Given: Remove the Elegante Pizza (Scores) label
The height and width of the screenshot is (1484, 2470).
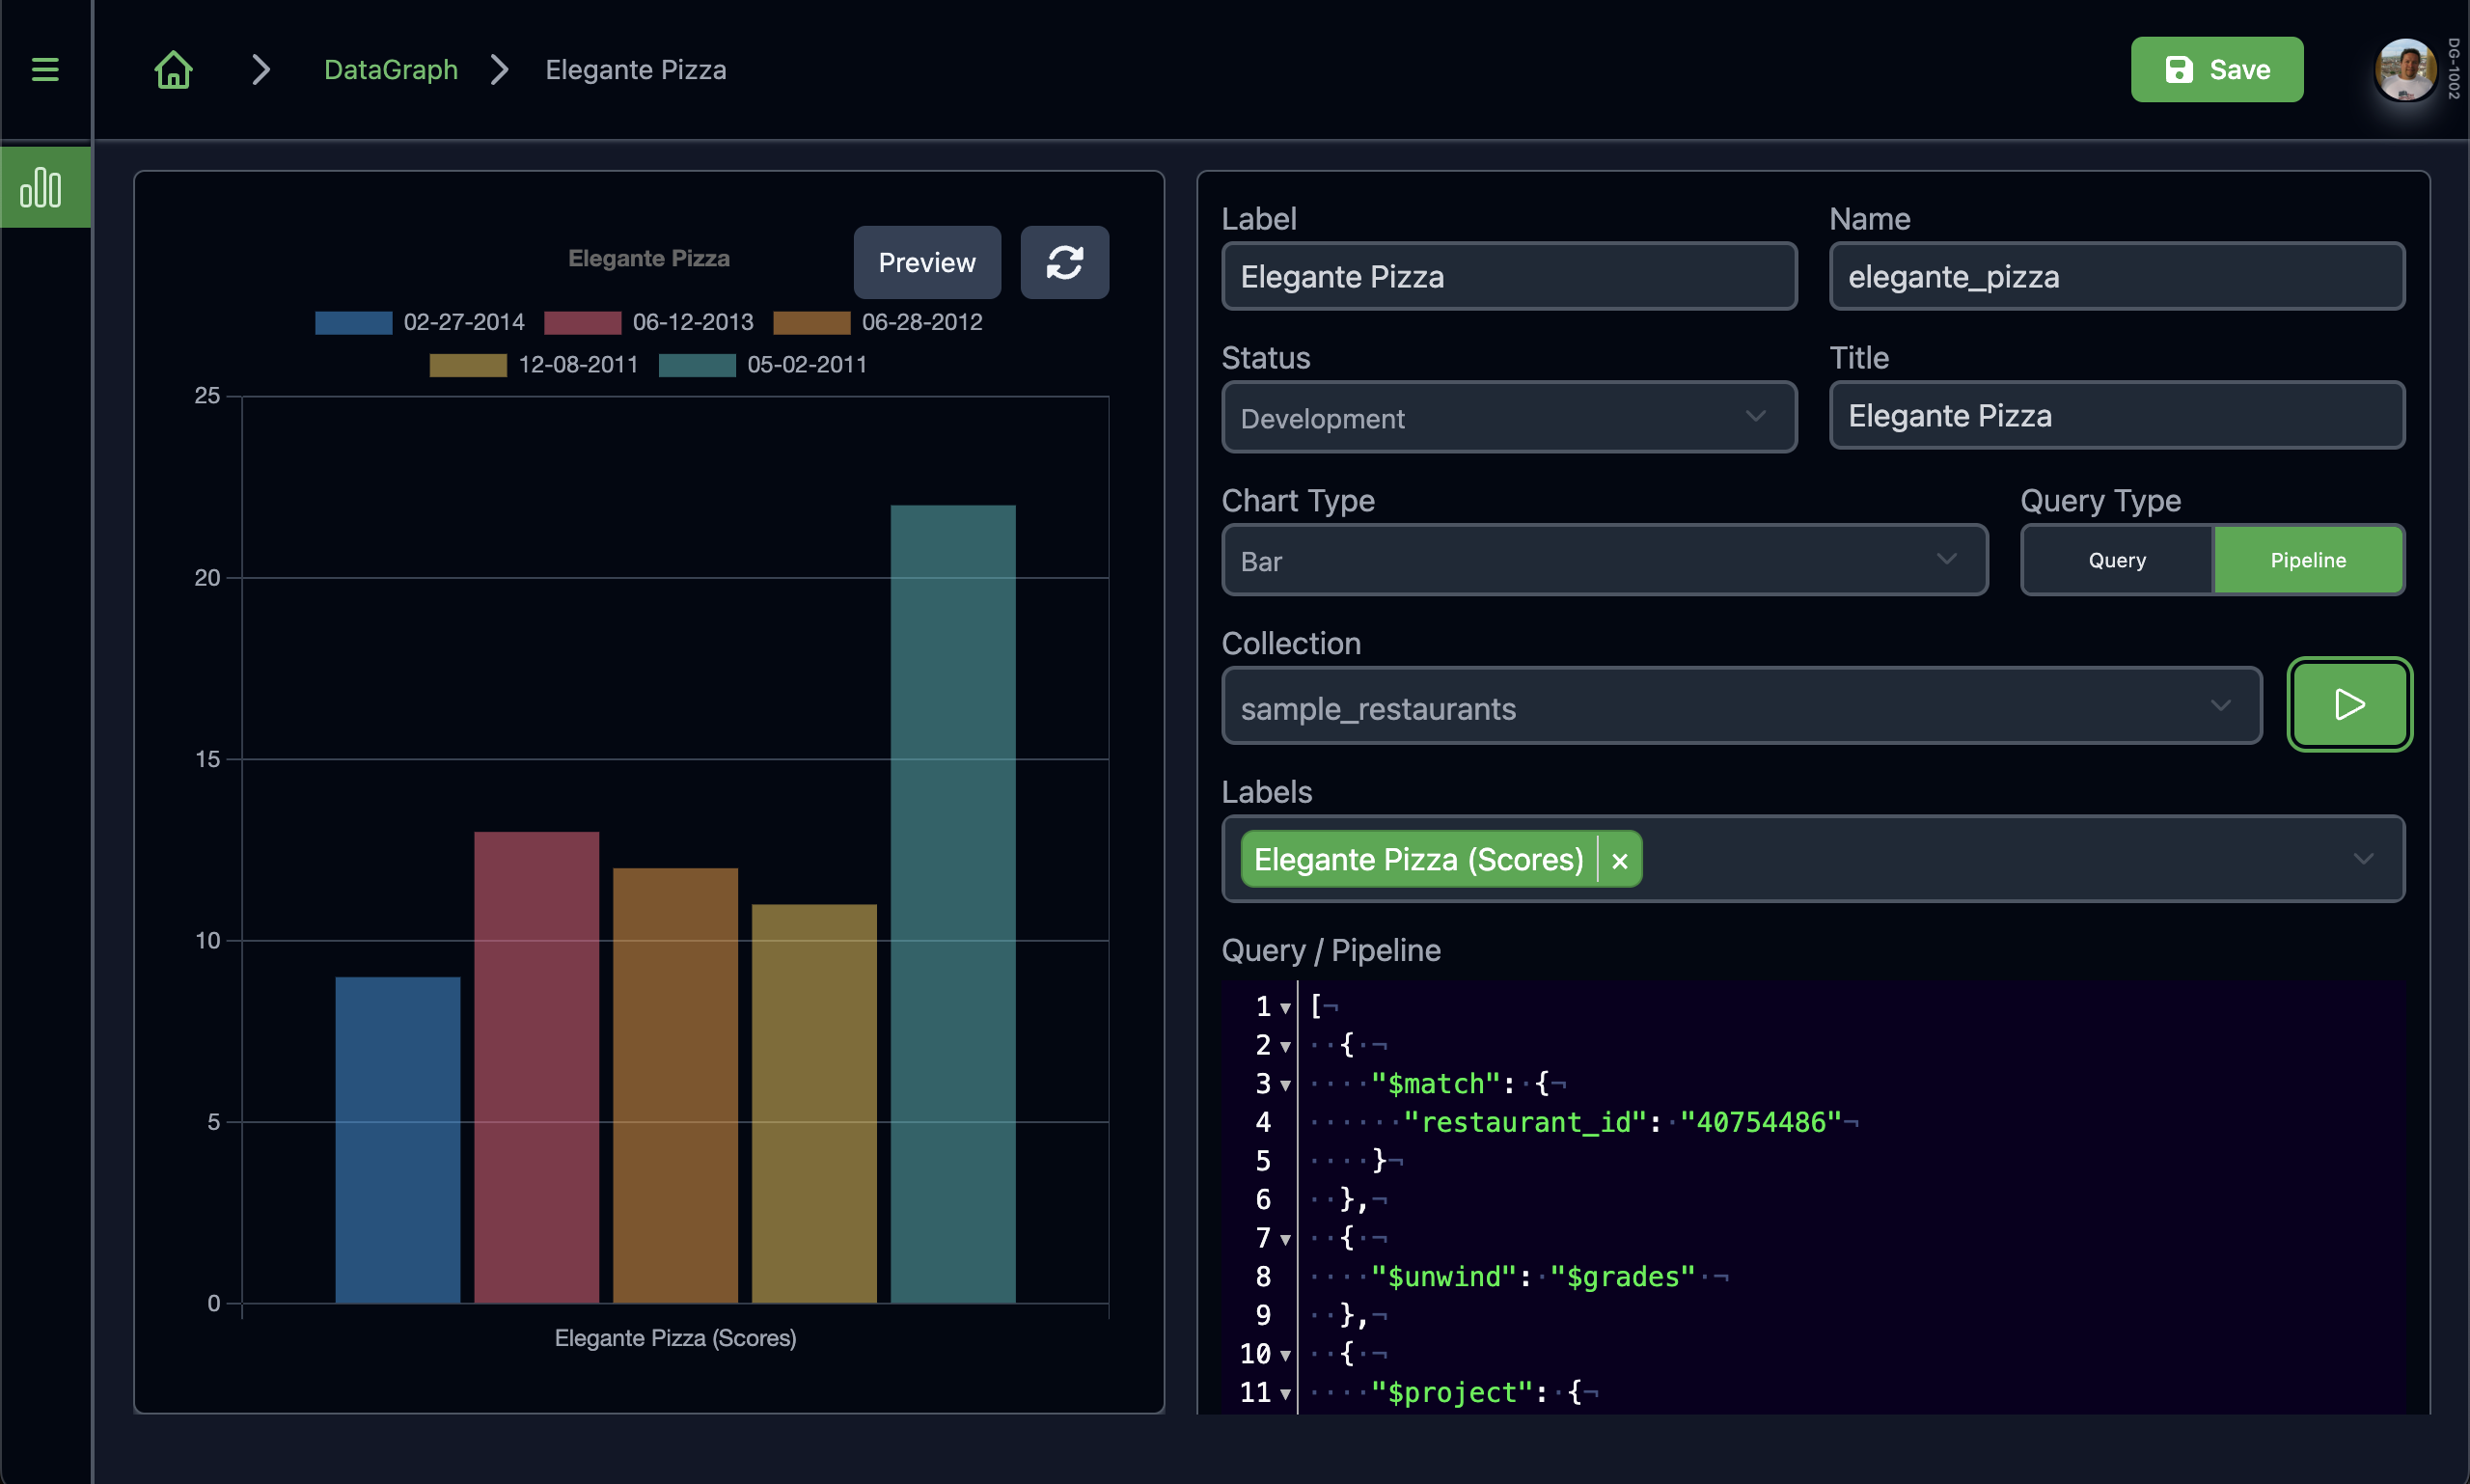Looking at the screenshot, I should coord(1619,858).
